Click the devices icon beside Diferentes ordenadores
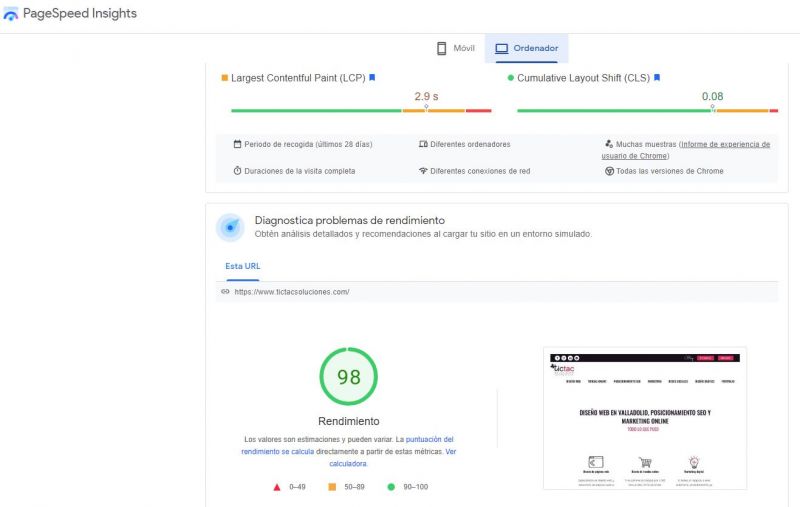 pos(423,144)
